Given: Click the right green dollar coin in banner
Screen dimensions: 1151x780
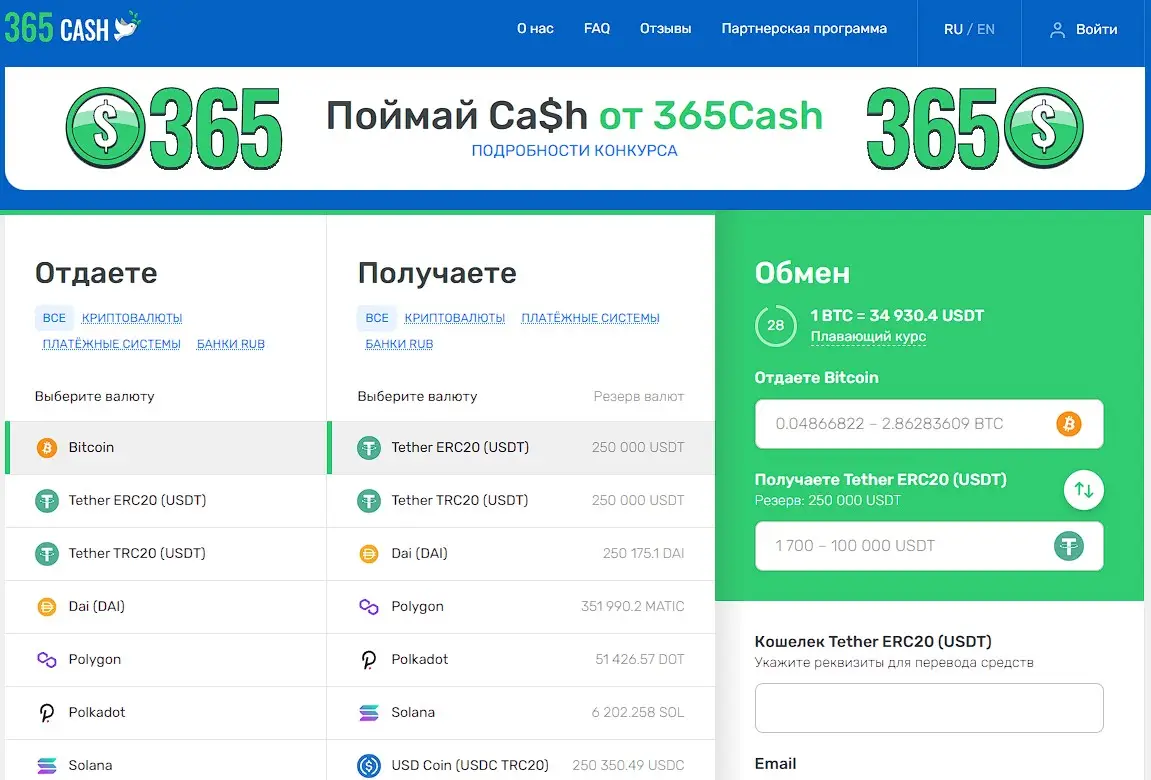Looking at the screenshot, I should [x=1044, y=128].
